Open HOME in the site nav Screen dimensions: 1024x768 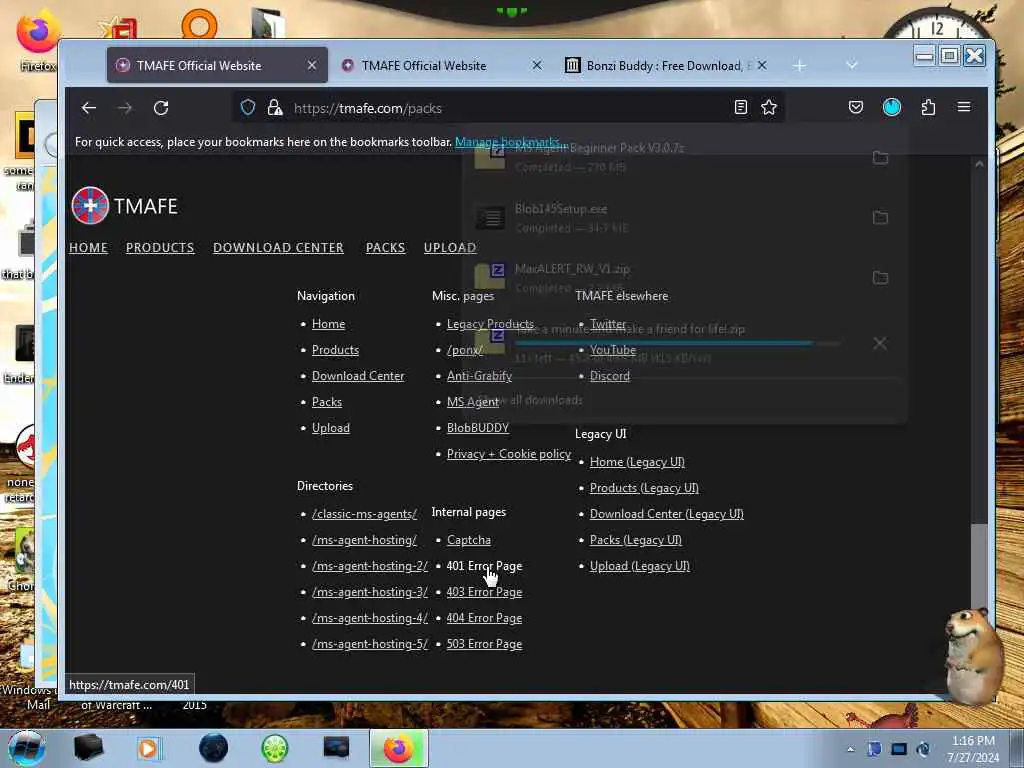(88, 248)
